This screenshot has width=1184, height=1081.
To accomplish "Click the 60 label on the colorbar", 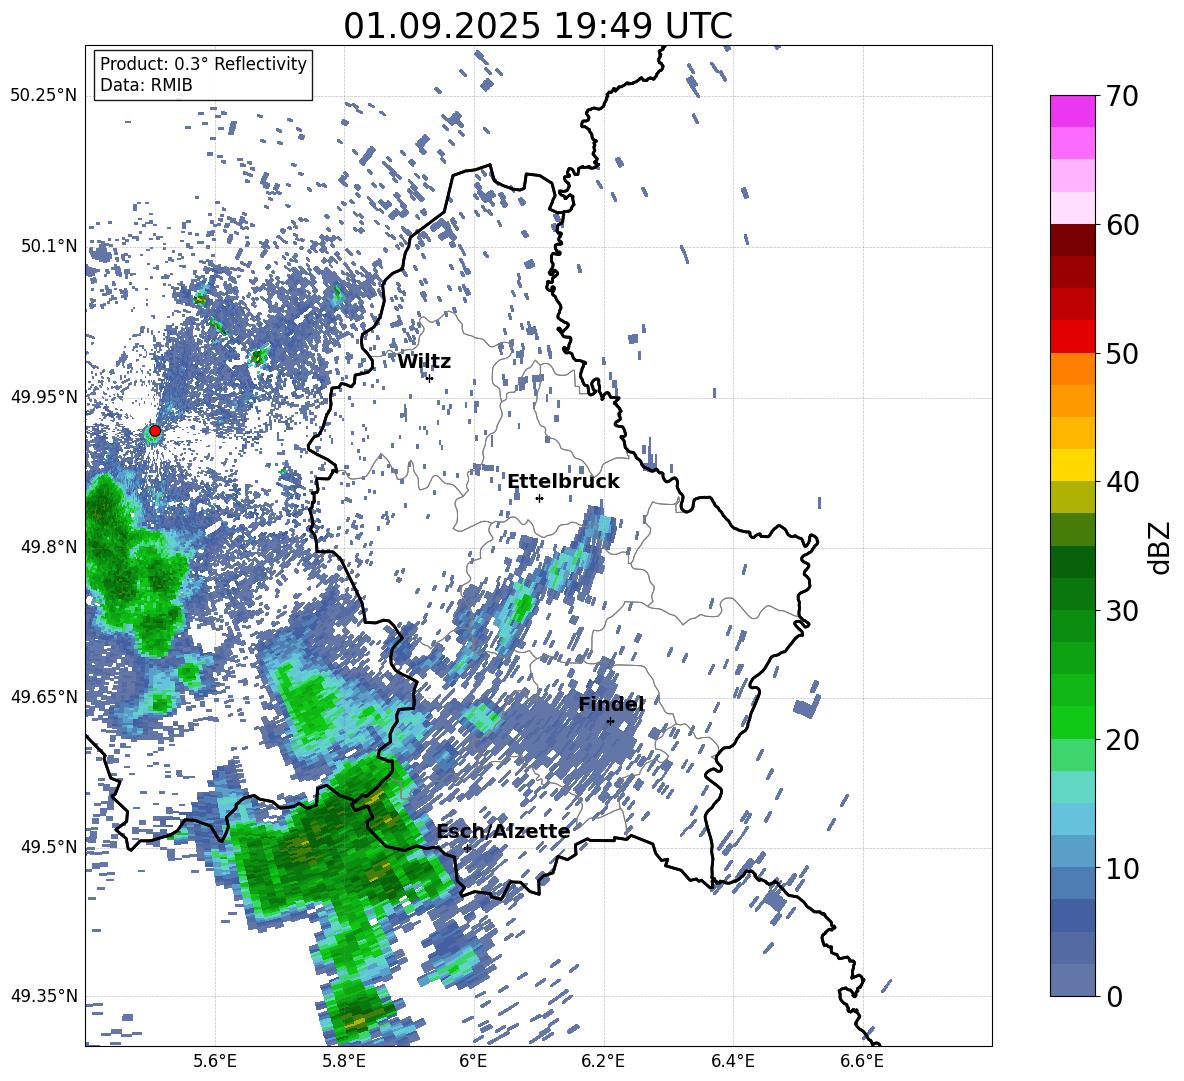I will [1122, 225].
